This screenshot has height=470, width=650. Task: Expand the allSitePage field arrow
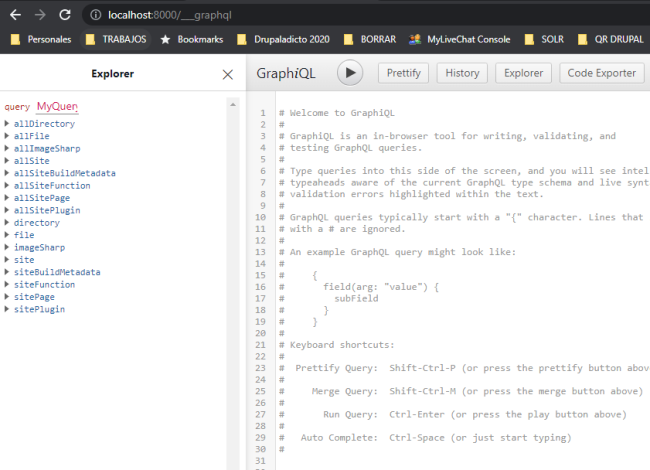click(x=7, y=198)
